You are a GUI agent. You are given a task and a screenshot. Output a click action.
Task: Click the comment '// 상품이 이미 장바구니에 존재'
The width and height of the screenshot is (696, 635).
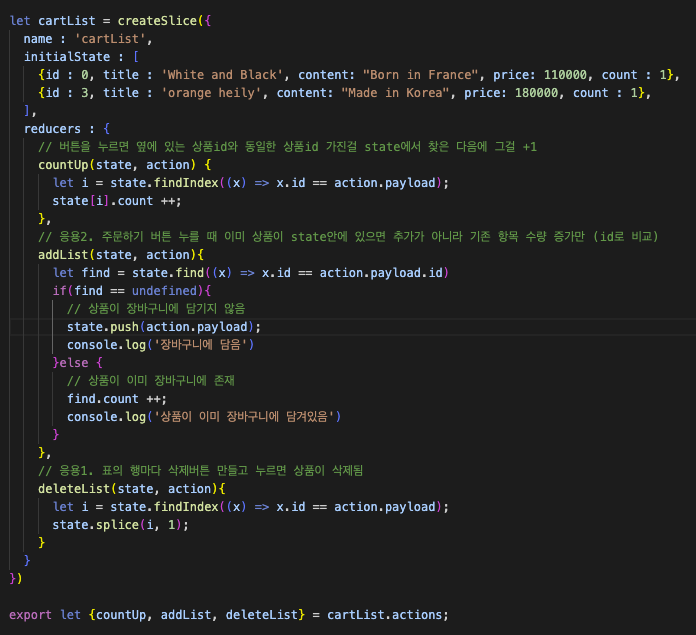(x=151, y=381)
